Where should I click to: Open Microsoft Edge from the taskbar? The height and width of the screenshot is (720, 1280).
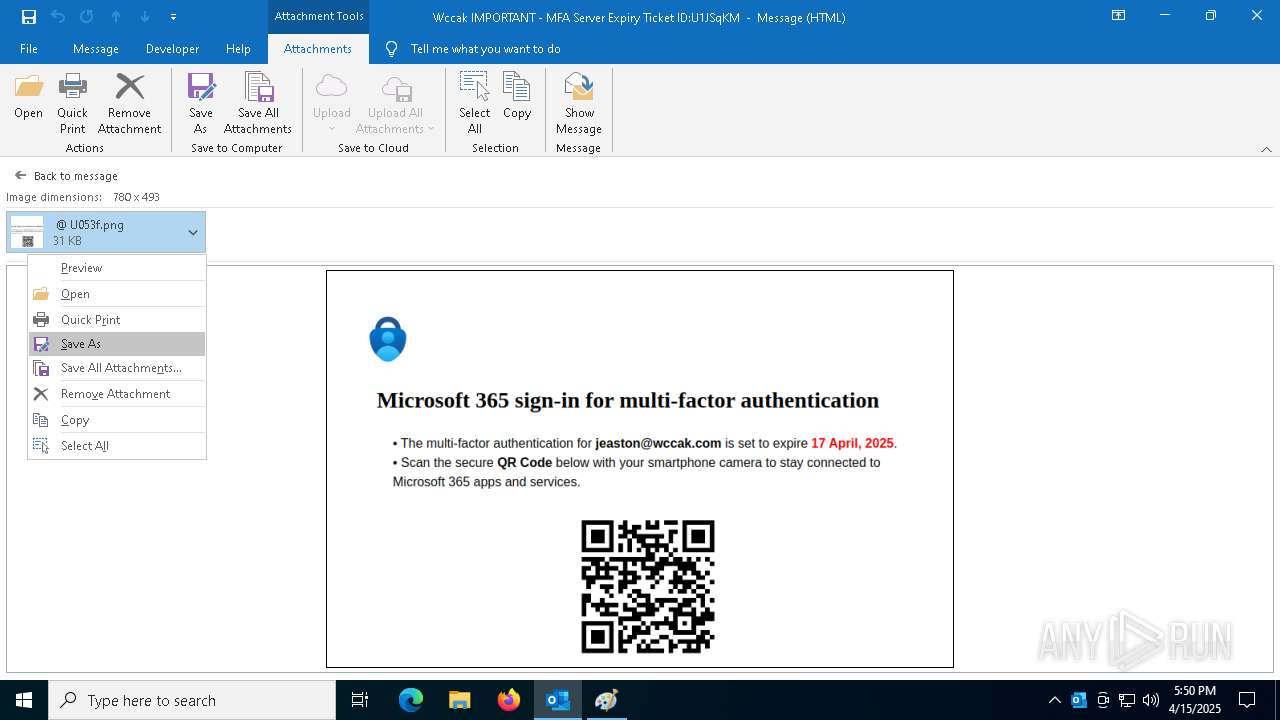point(411,700)
